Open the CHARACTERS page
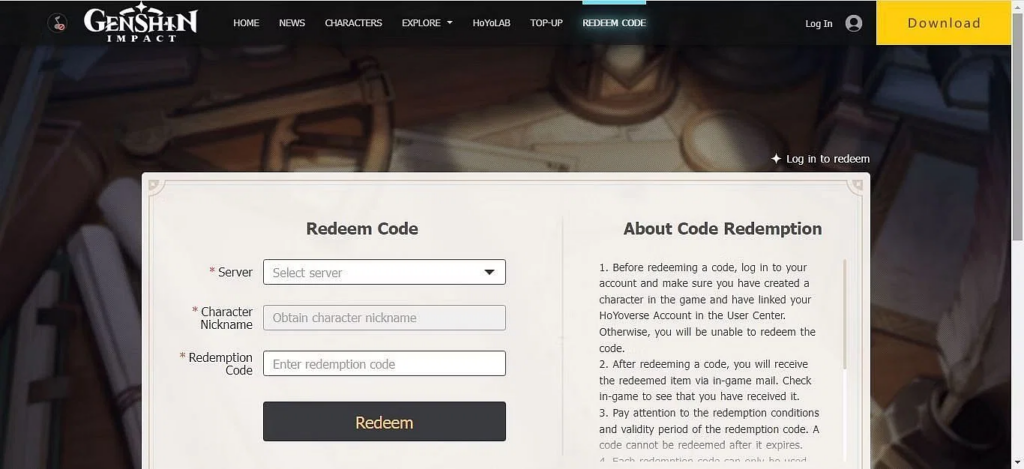The width and height of the screenshot is (1024, 469). click(353, 23)
